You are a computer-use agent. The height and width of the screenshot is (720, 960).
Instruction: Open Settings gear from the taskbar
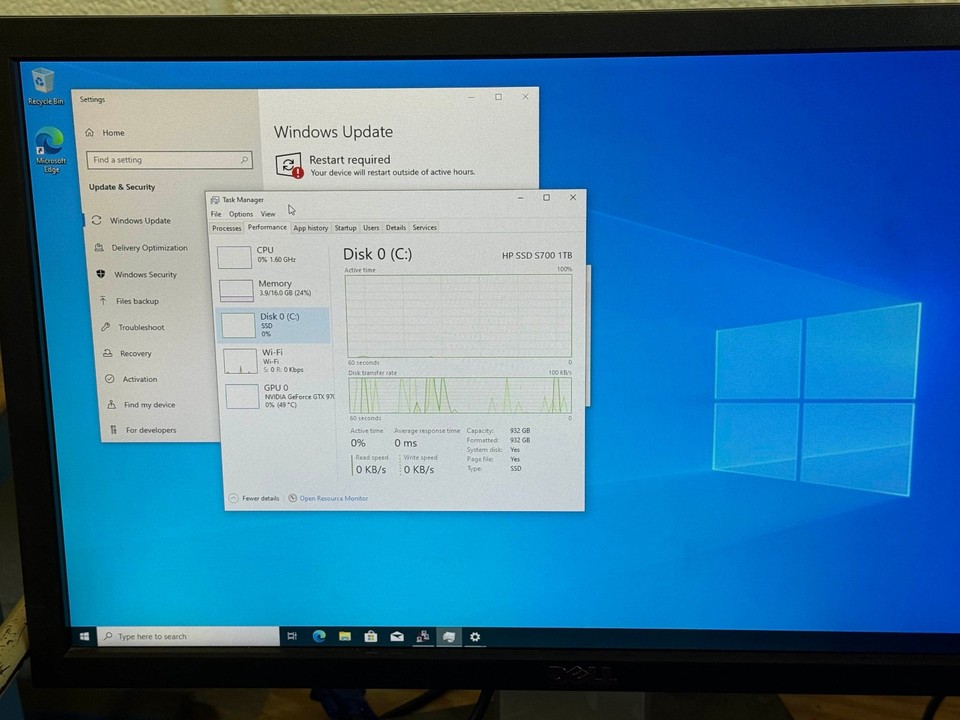click(x=475, y=636)
